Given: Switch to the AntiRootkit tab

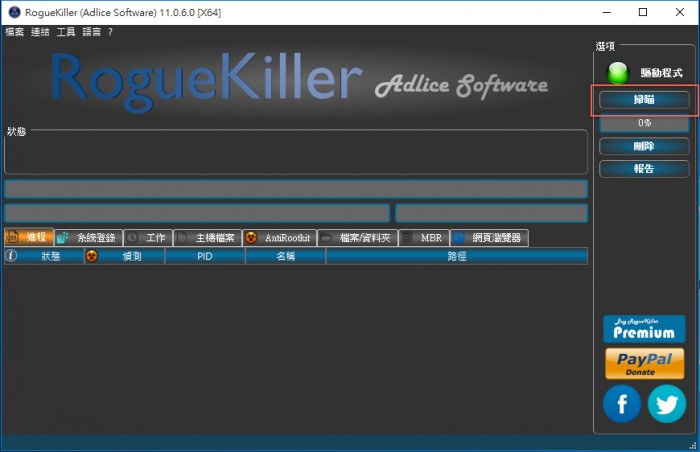Looking at the screenshot, I should (279, 238).
